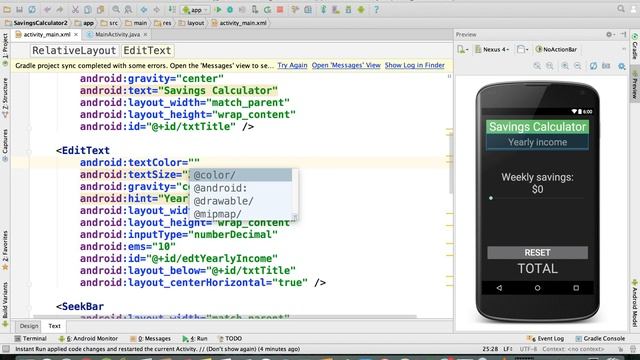
Task: Click the Replace toolbar icon
Action: point(128,9)
